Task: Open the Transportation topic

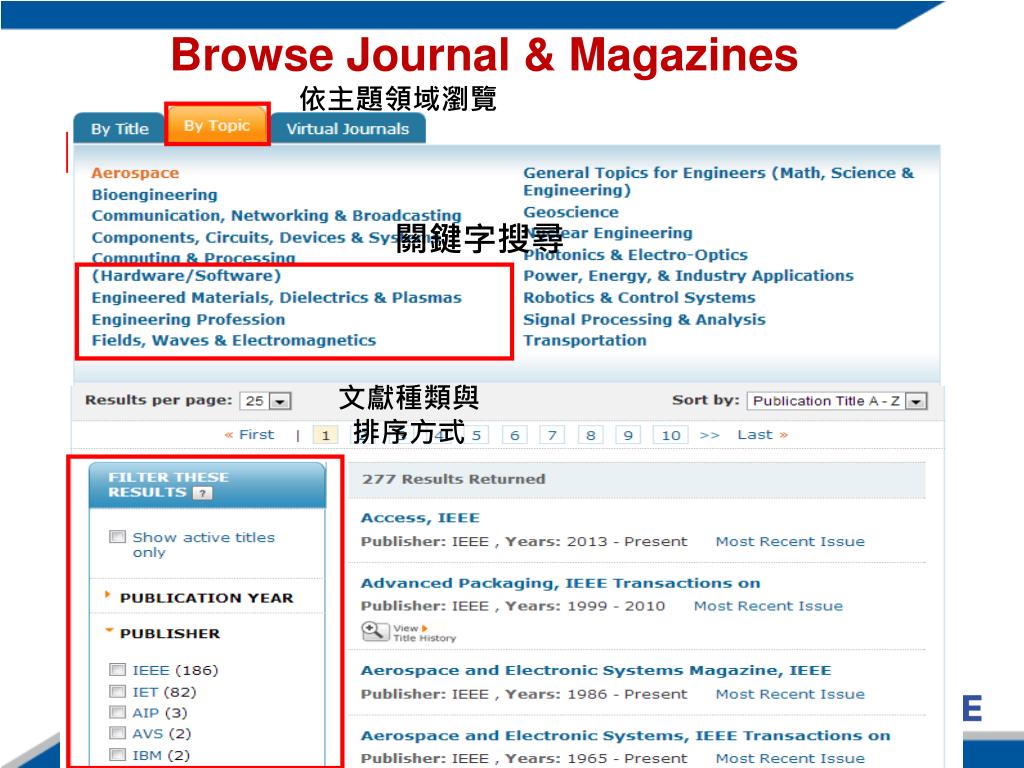Action: tap(584, 340)
